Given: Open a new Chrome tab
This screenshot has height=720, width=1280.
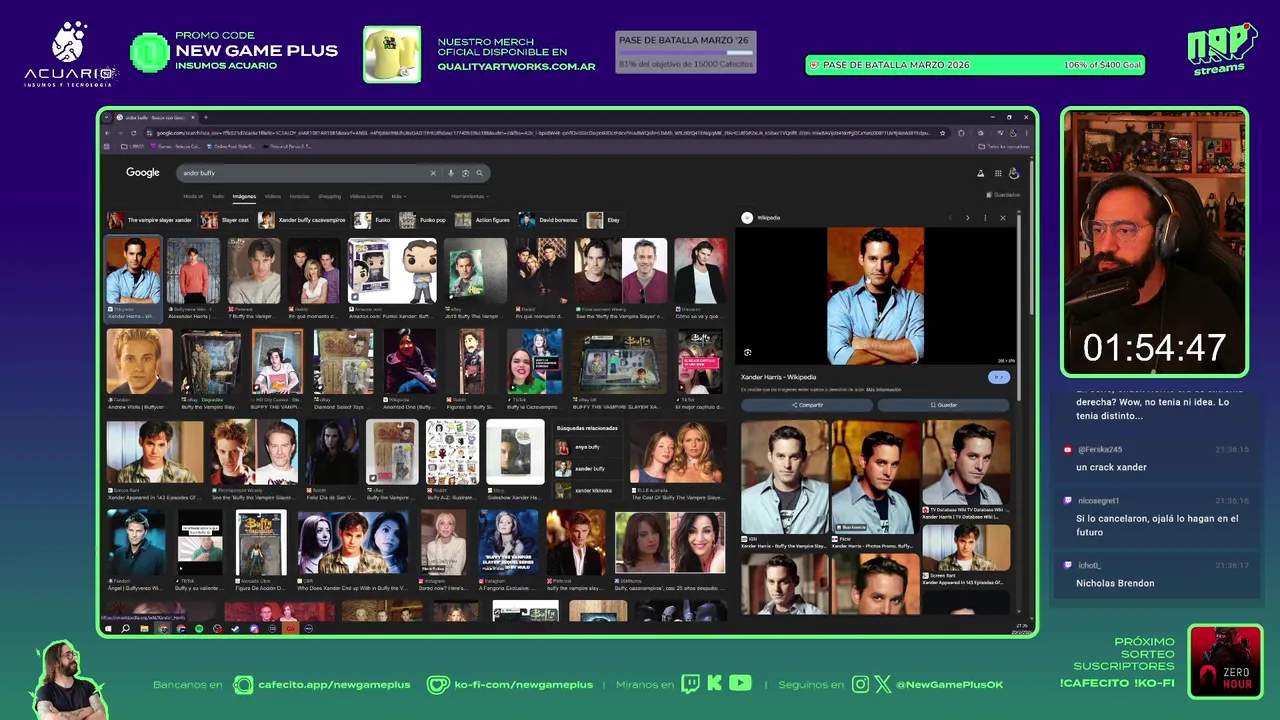Looking at the screenshot, I should click(207, 117).
